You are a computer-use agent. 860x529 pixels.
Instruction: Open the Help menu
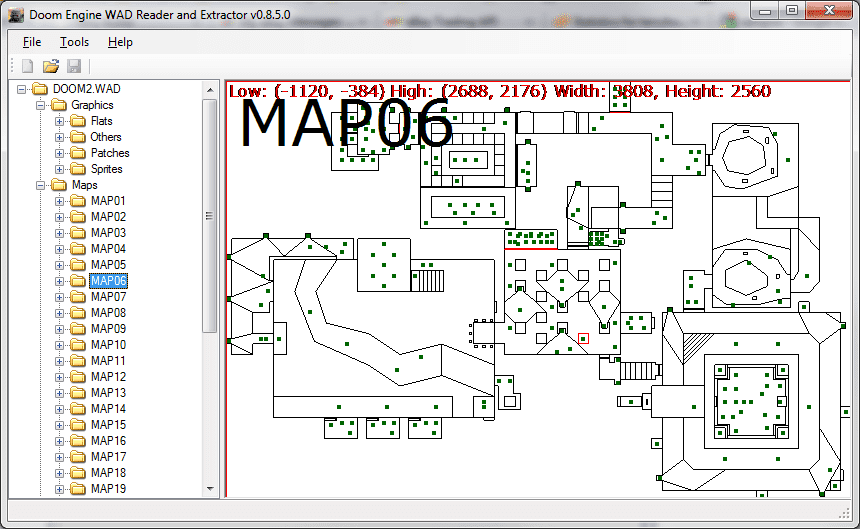[120, 42]
